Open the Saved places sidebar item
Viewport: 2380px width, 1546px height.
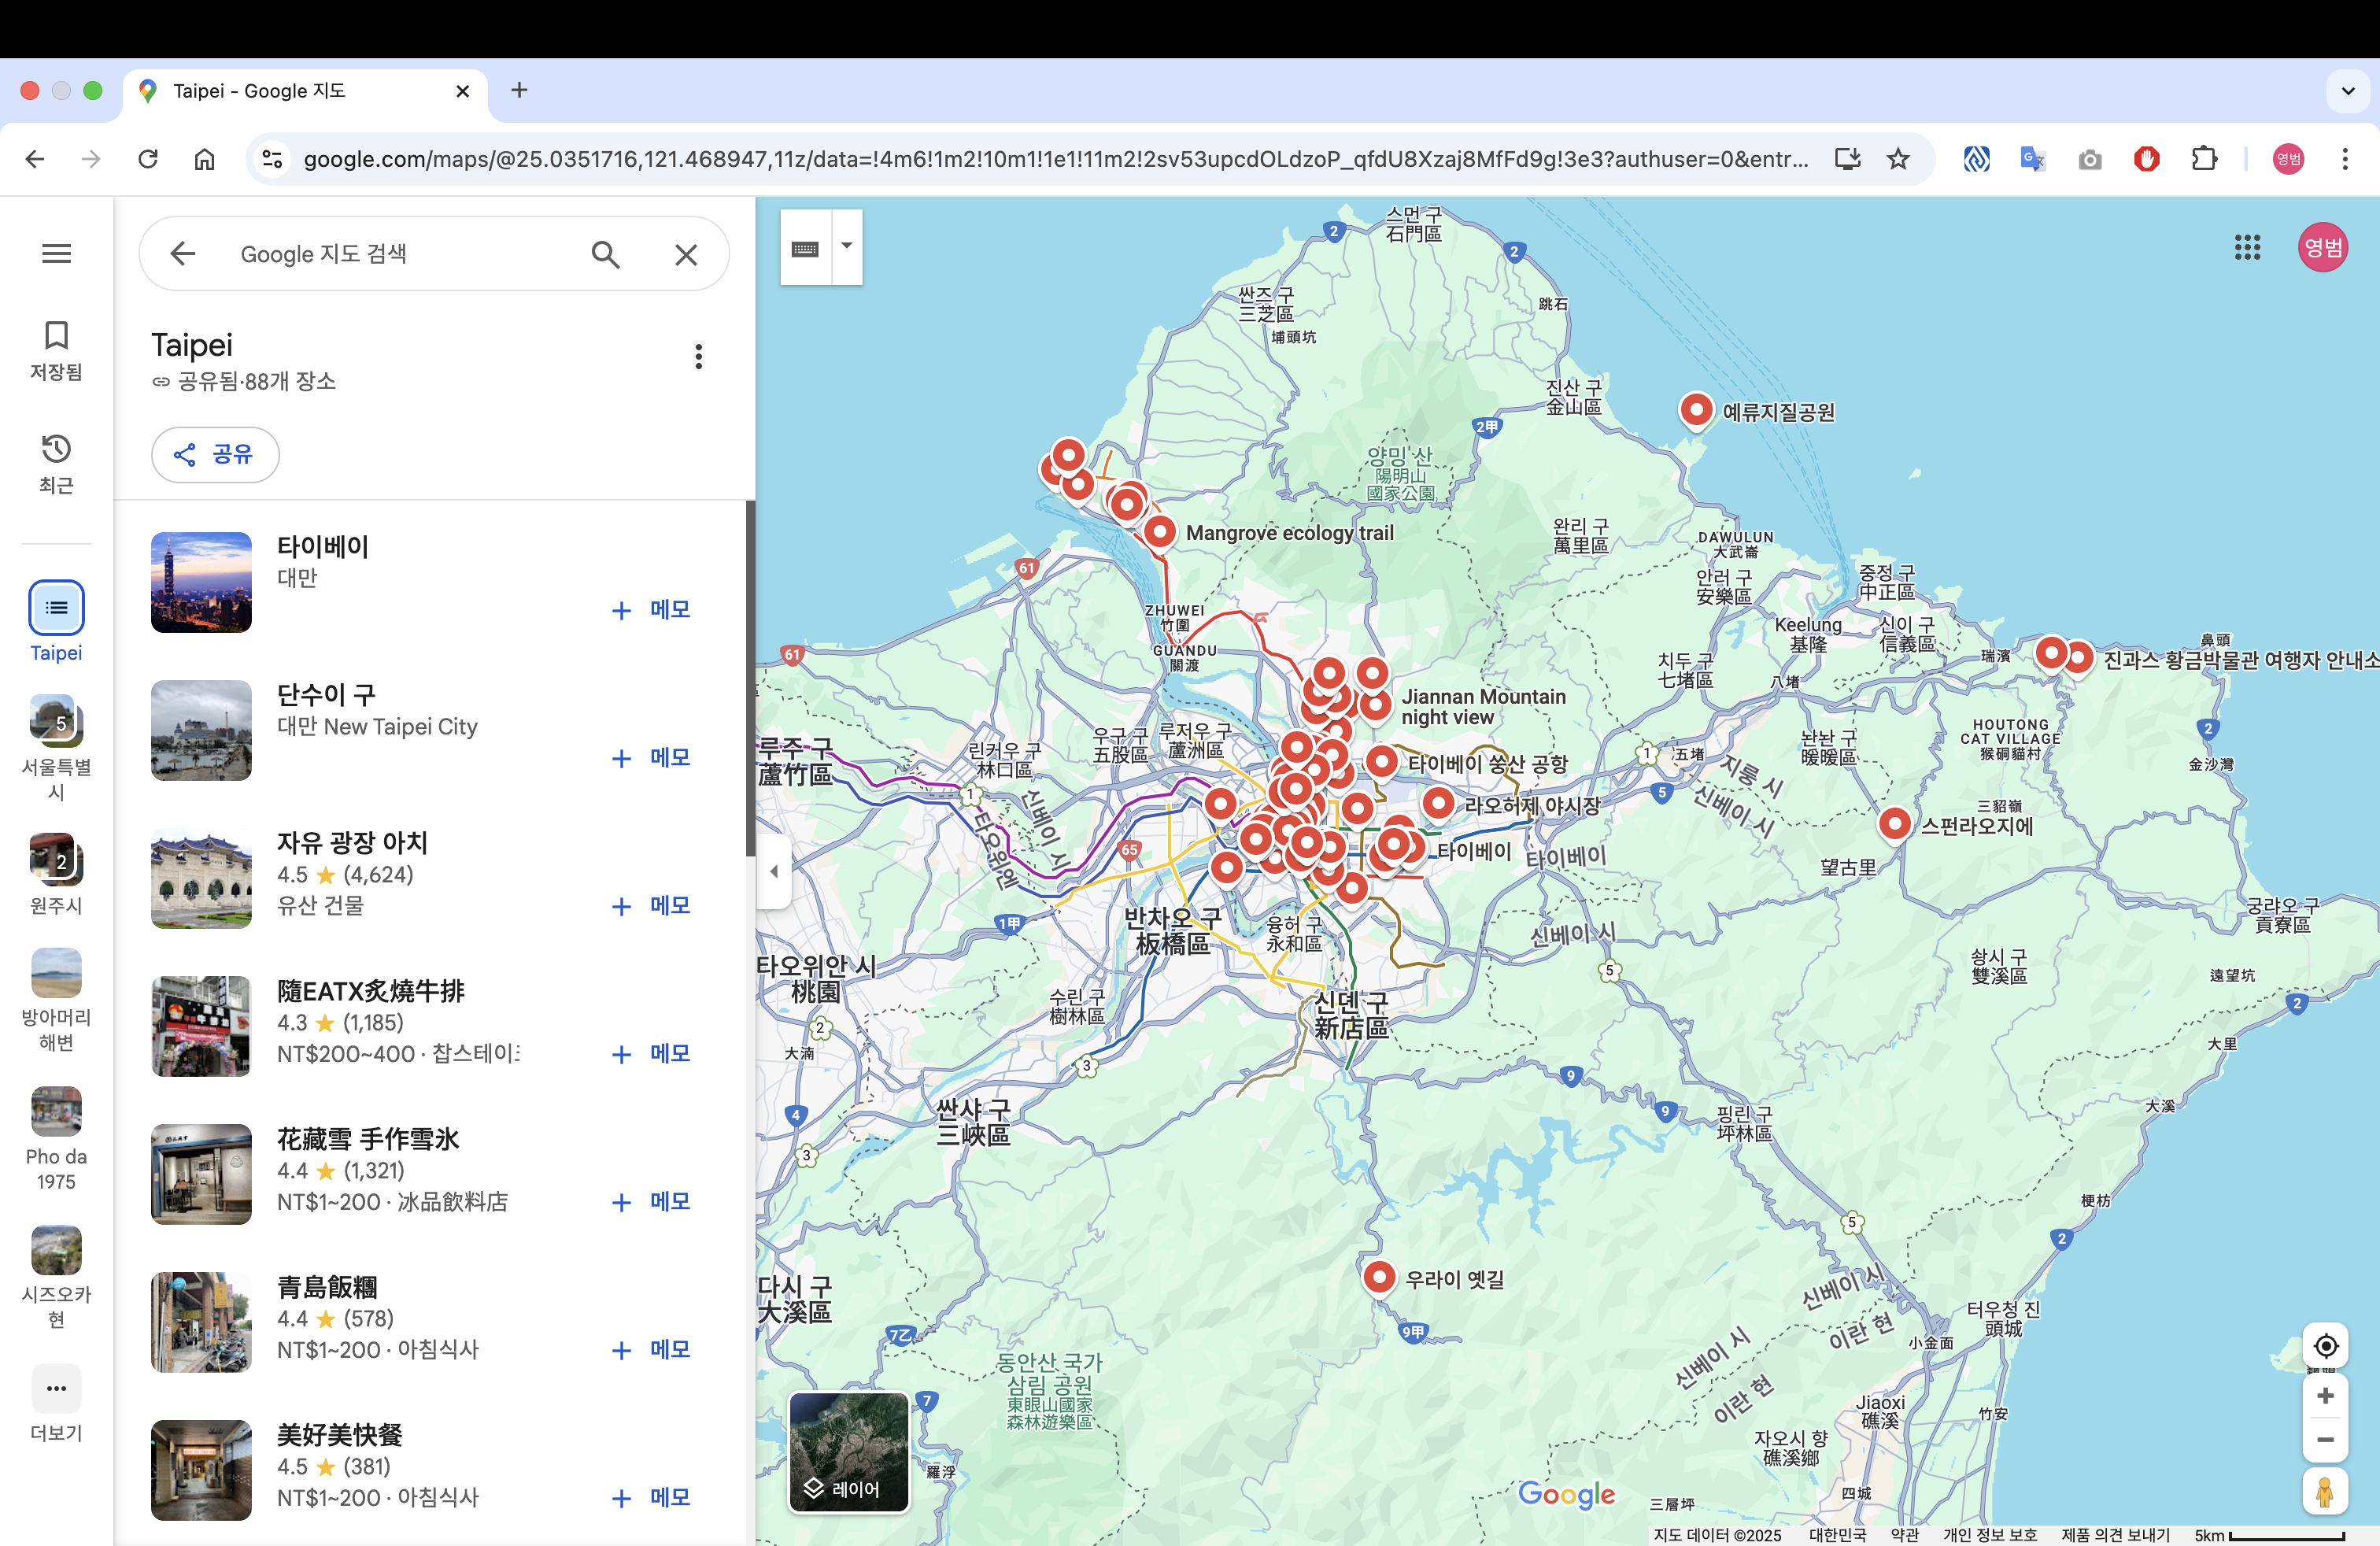tap(56, 351)
